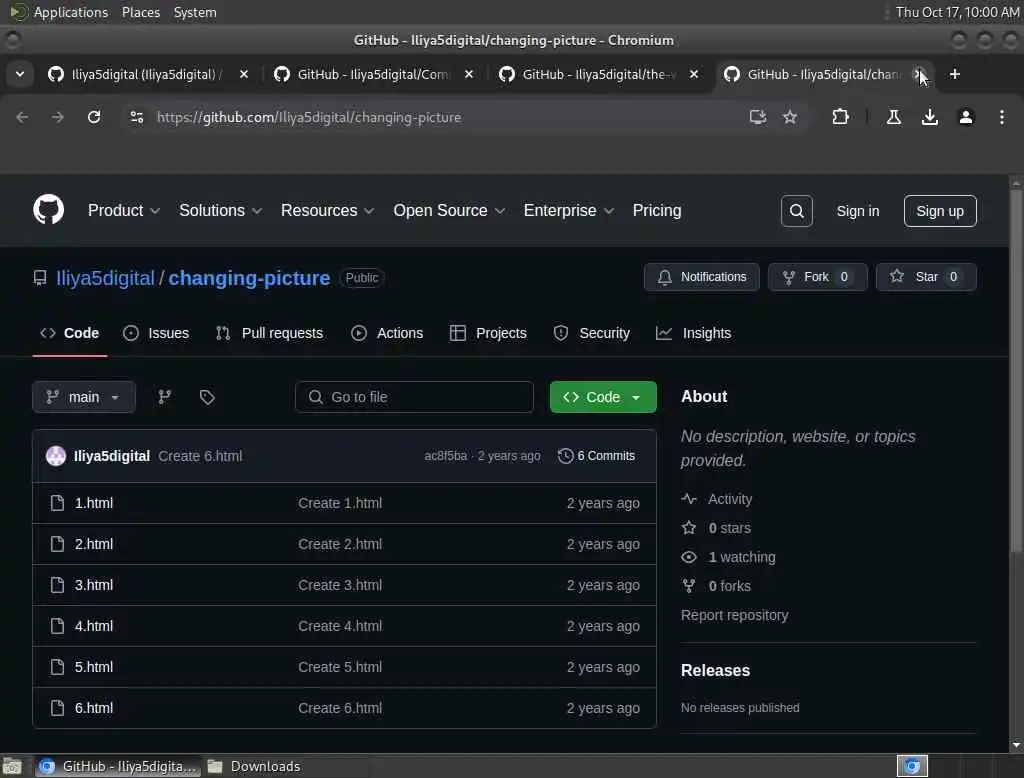The image size is (1024, 778).
Task: Click the Sign up button
Action: (x=940, y=211)
